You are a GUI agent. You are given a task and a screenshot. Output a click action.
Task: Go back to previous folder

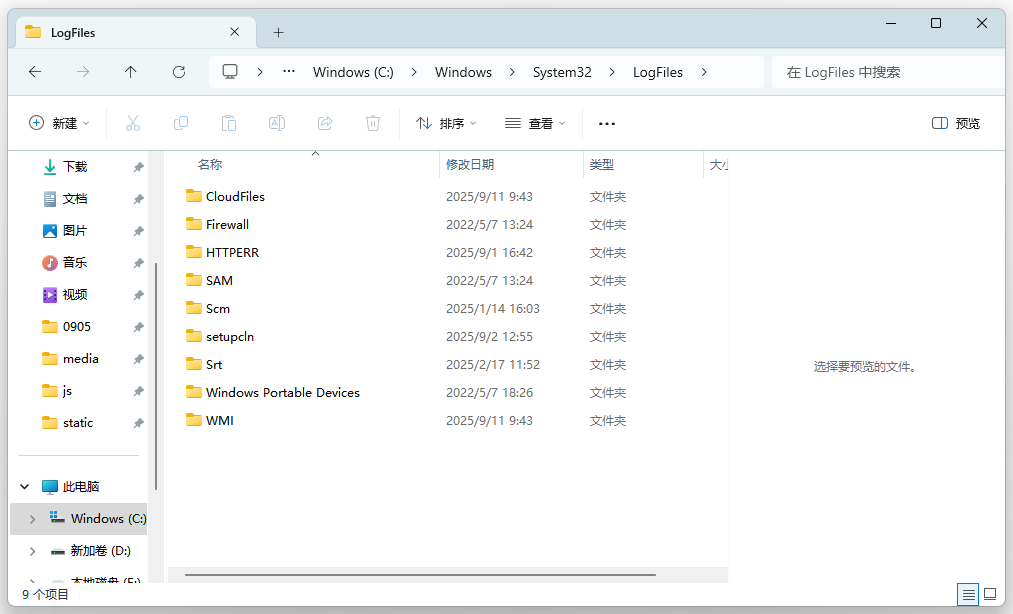(x=35, y=72)
